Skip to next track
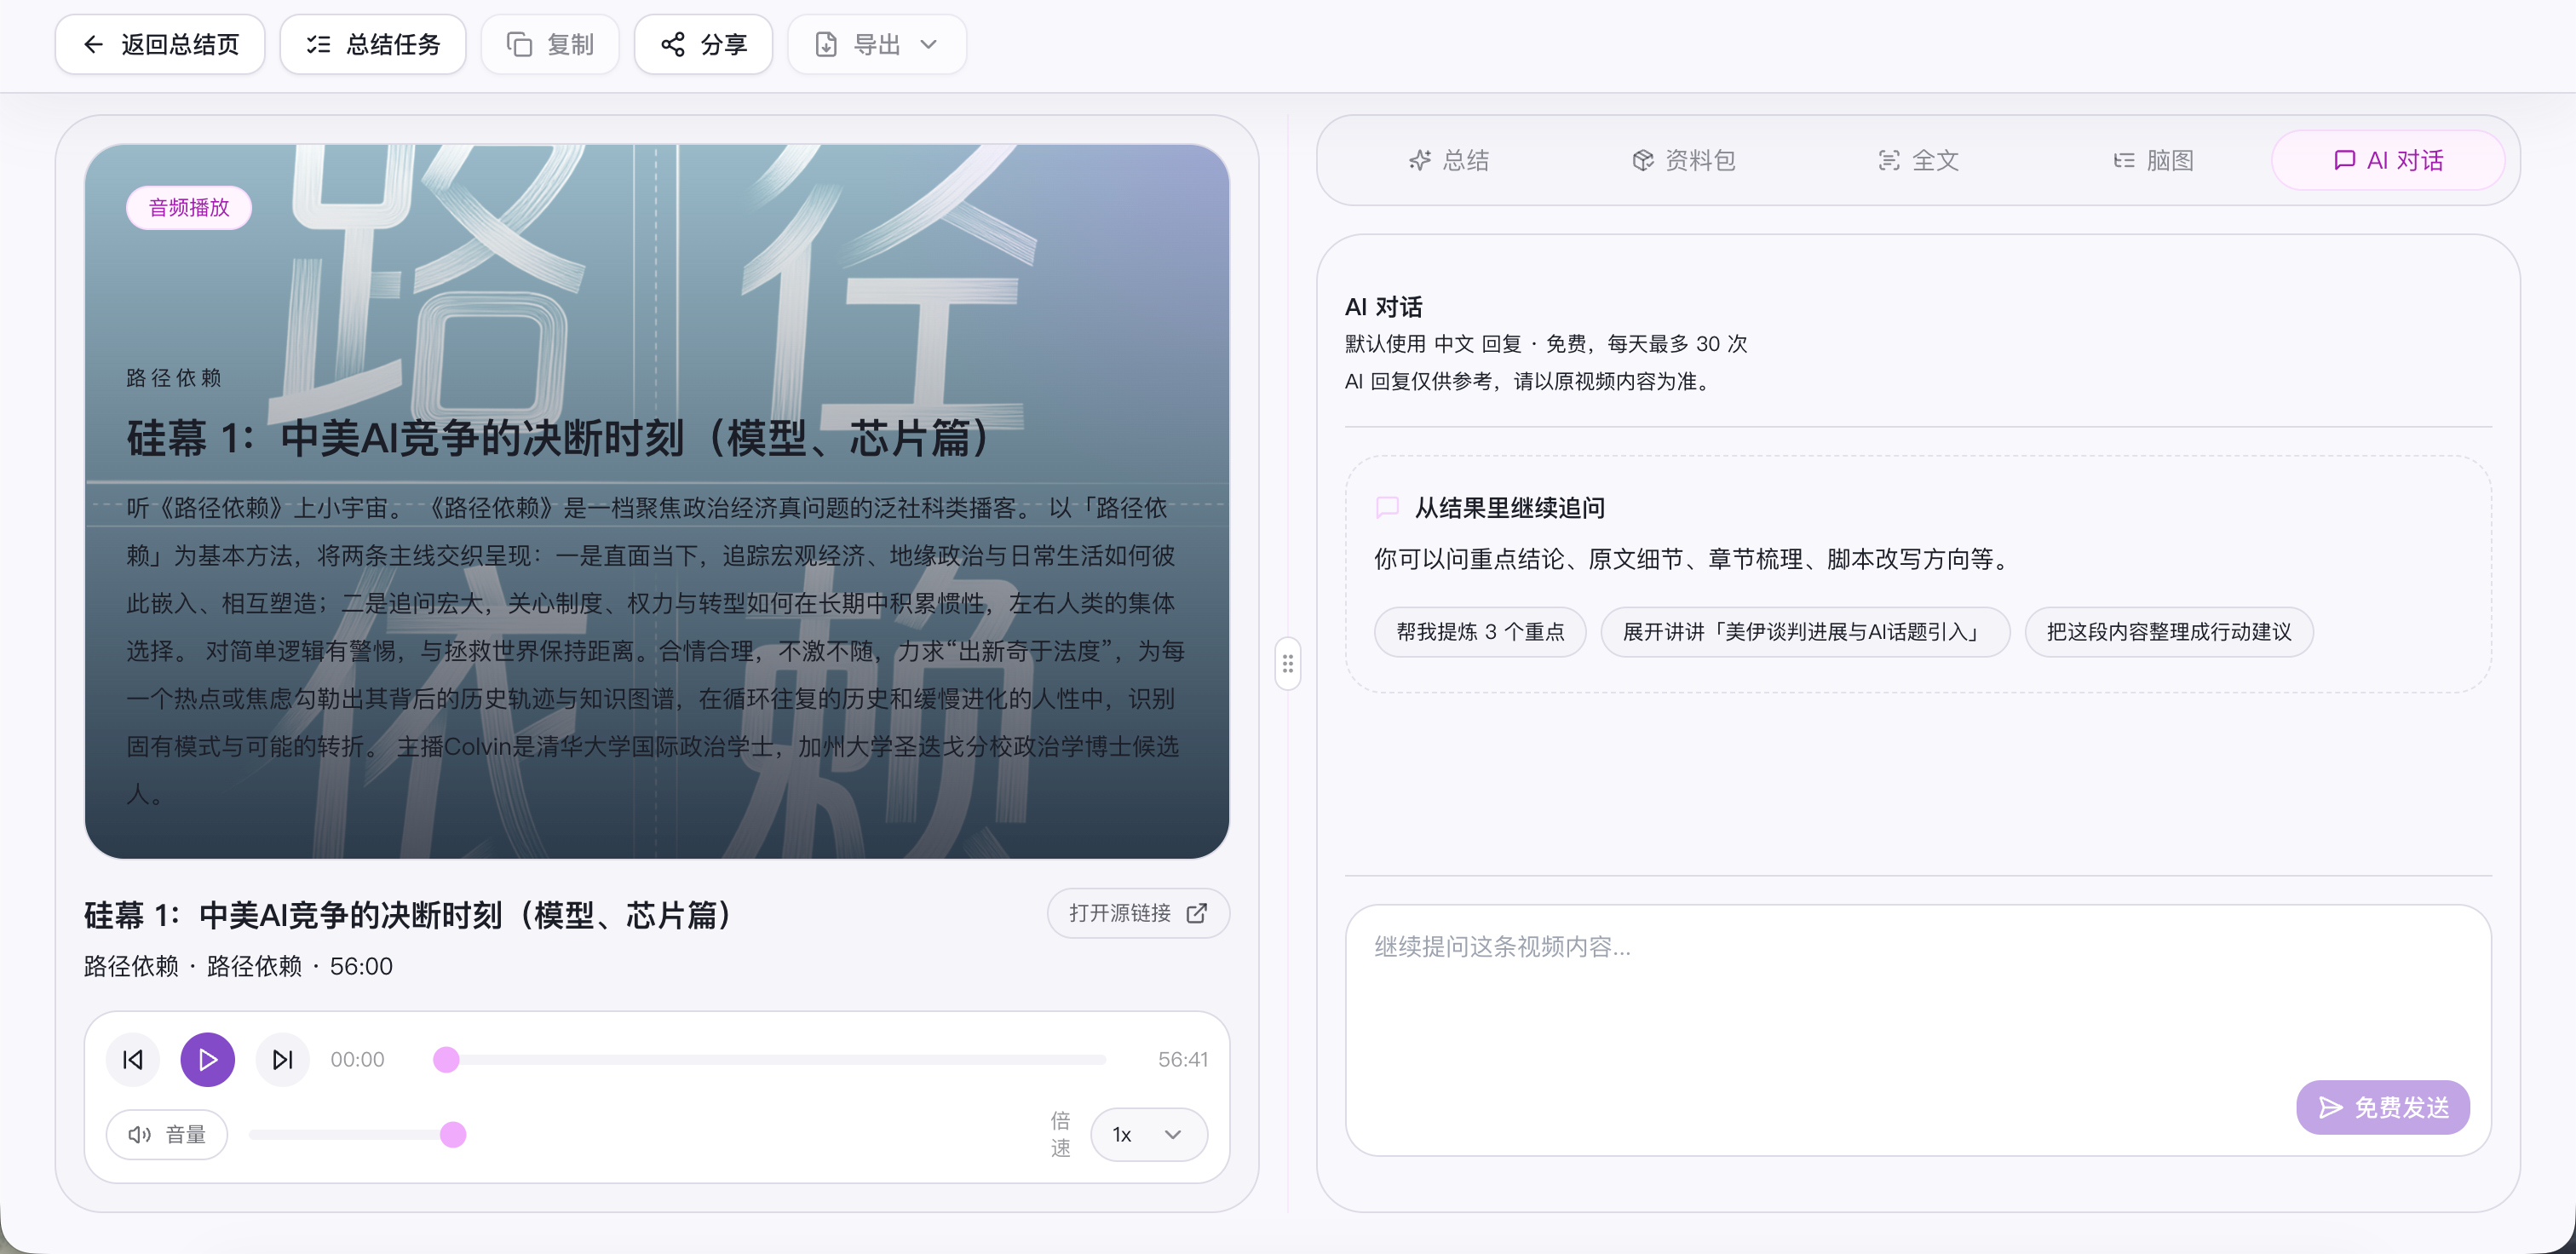2576x1254 pixels. tap(283, 1059)
